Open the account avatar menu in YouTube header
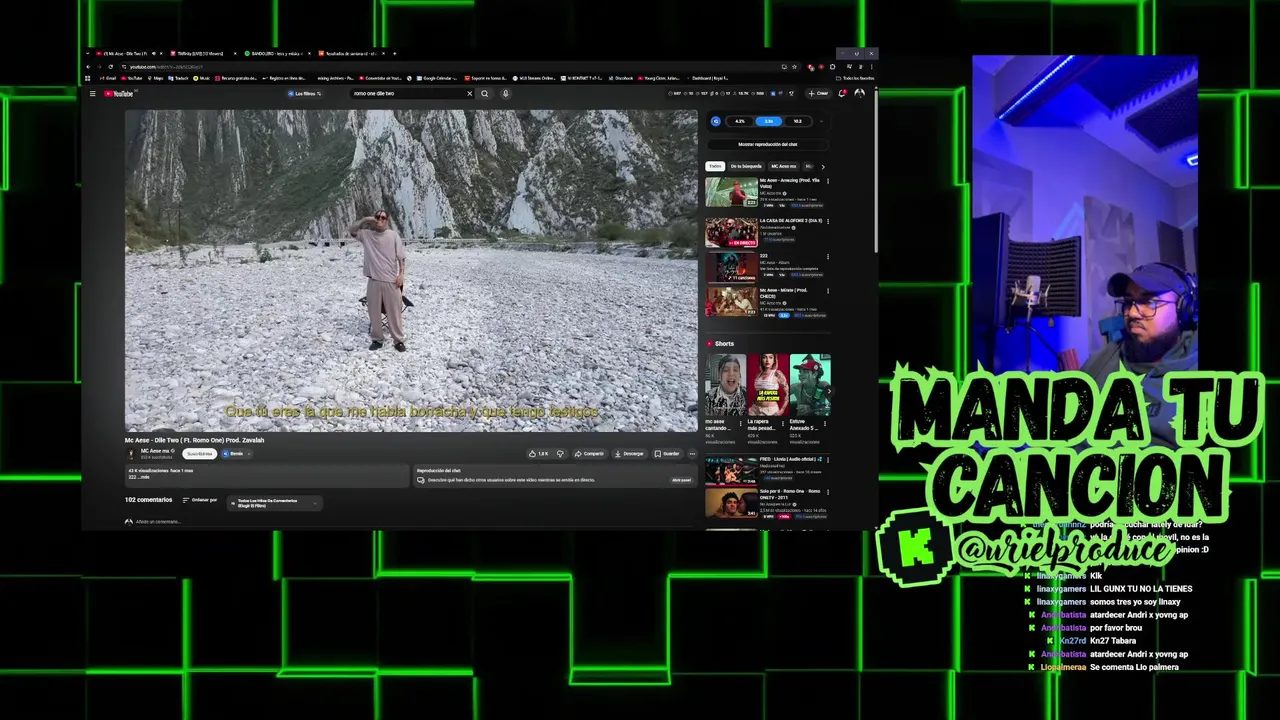This screenshot has height=720, width=1280. (859, 94)
